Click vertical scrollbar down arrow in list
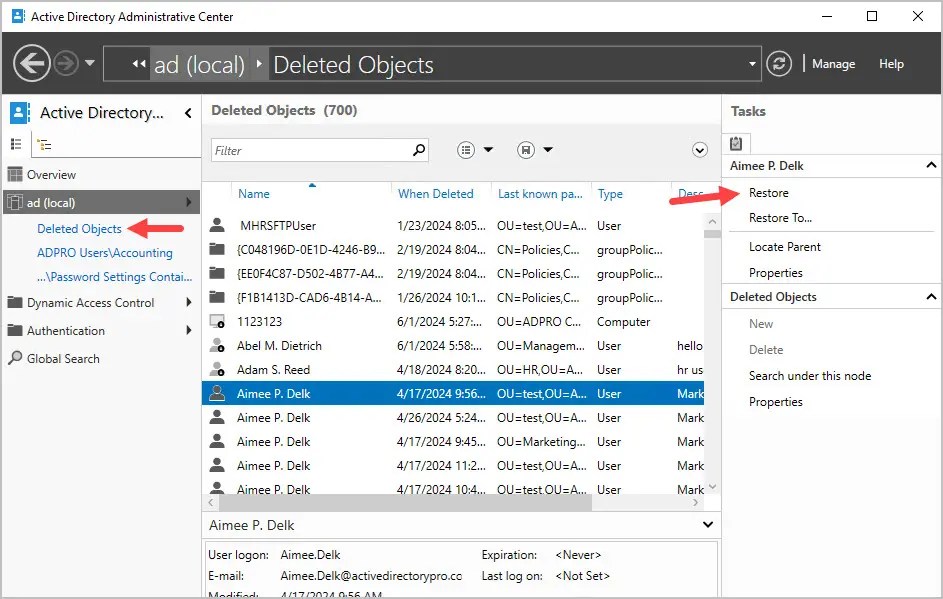Image resolution: width=943 pixels, height=599 pixels. [712, 487]
